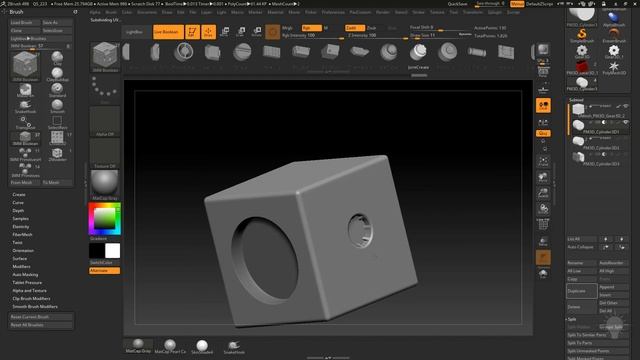Click the Frame icon on right shelf
Screen dimensions: 640x360
tap(543, 162)
